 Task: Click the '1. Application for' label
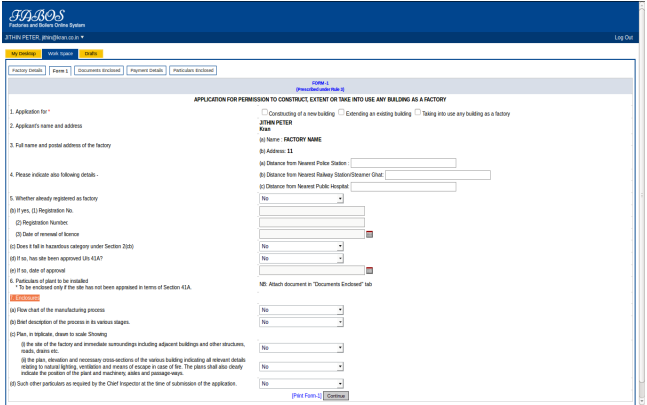[x=30, y=112]
